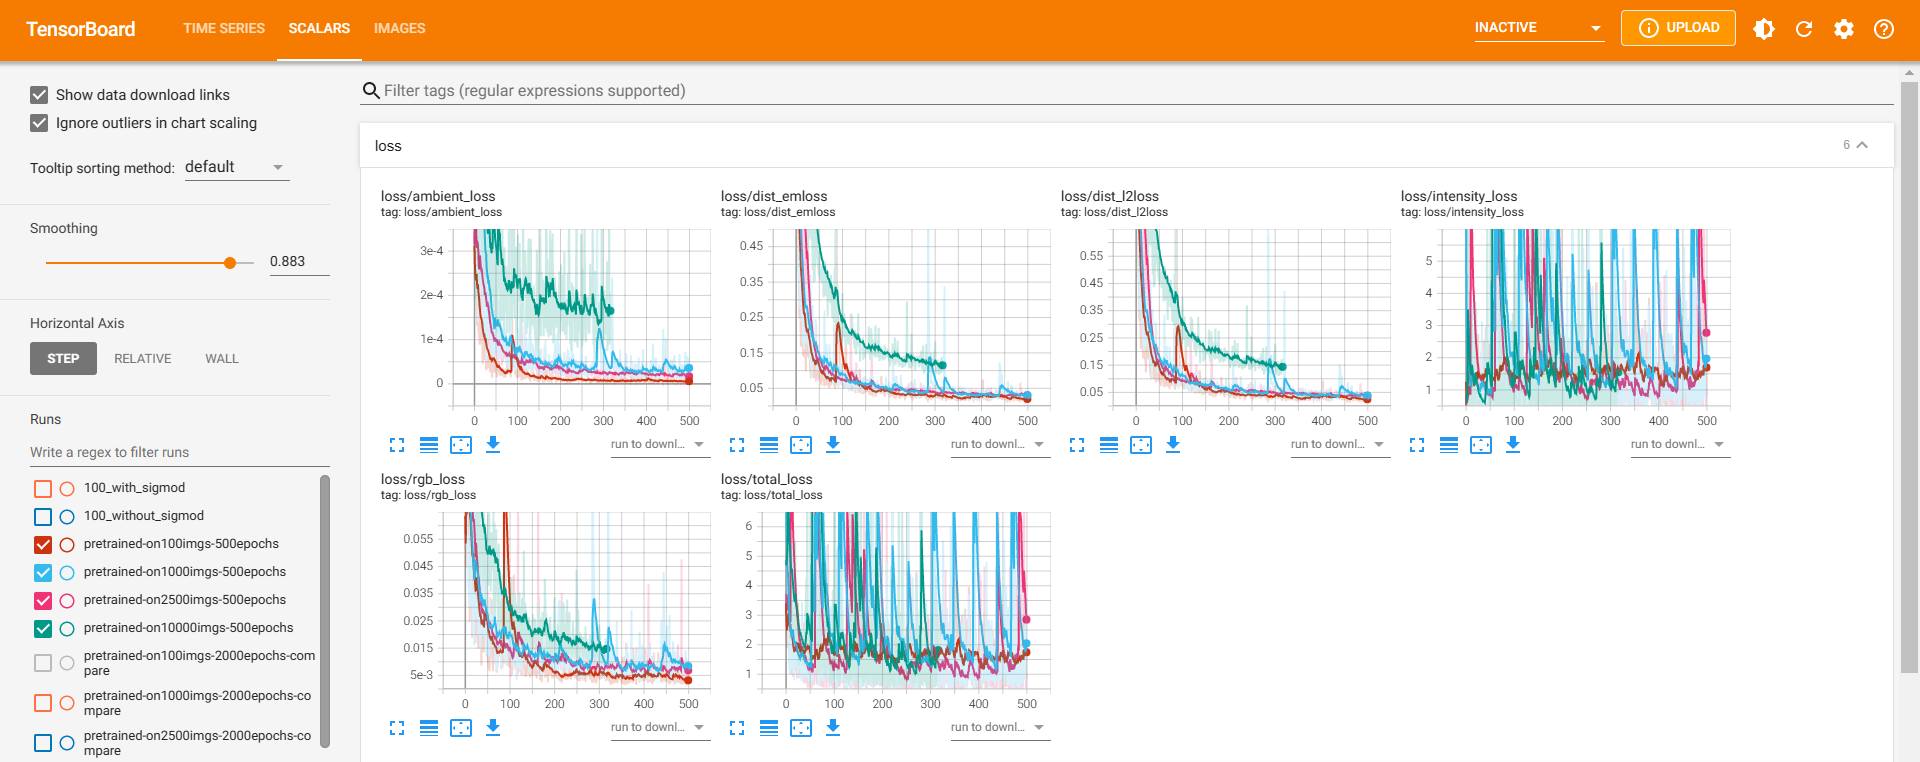Show only pretrained-on2500imgs-2000epochs-compare via radio

[x=67, y=743]
